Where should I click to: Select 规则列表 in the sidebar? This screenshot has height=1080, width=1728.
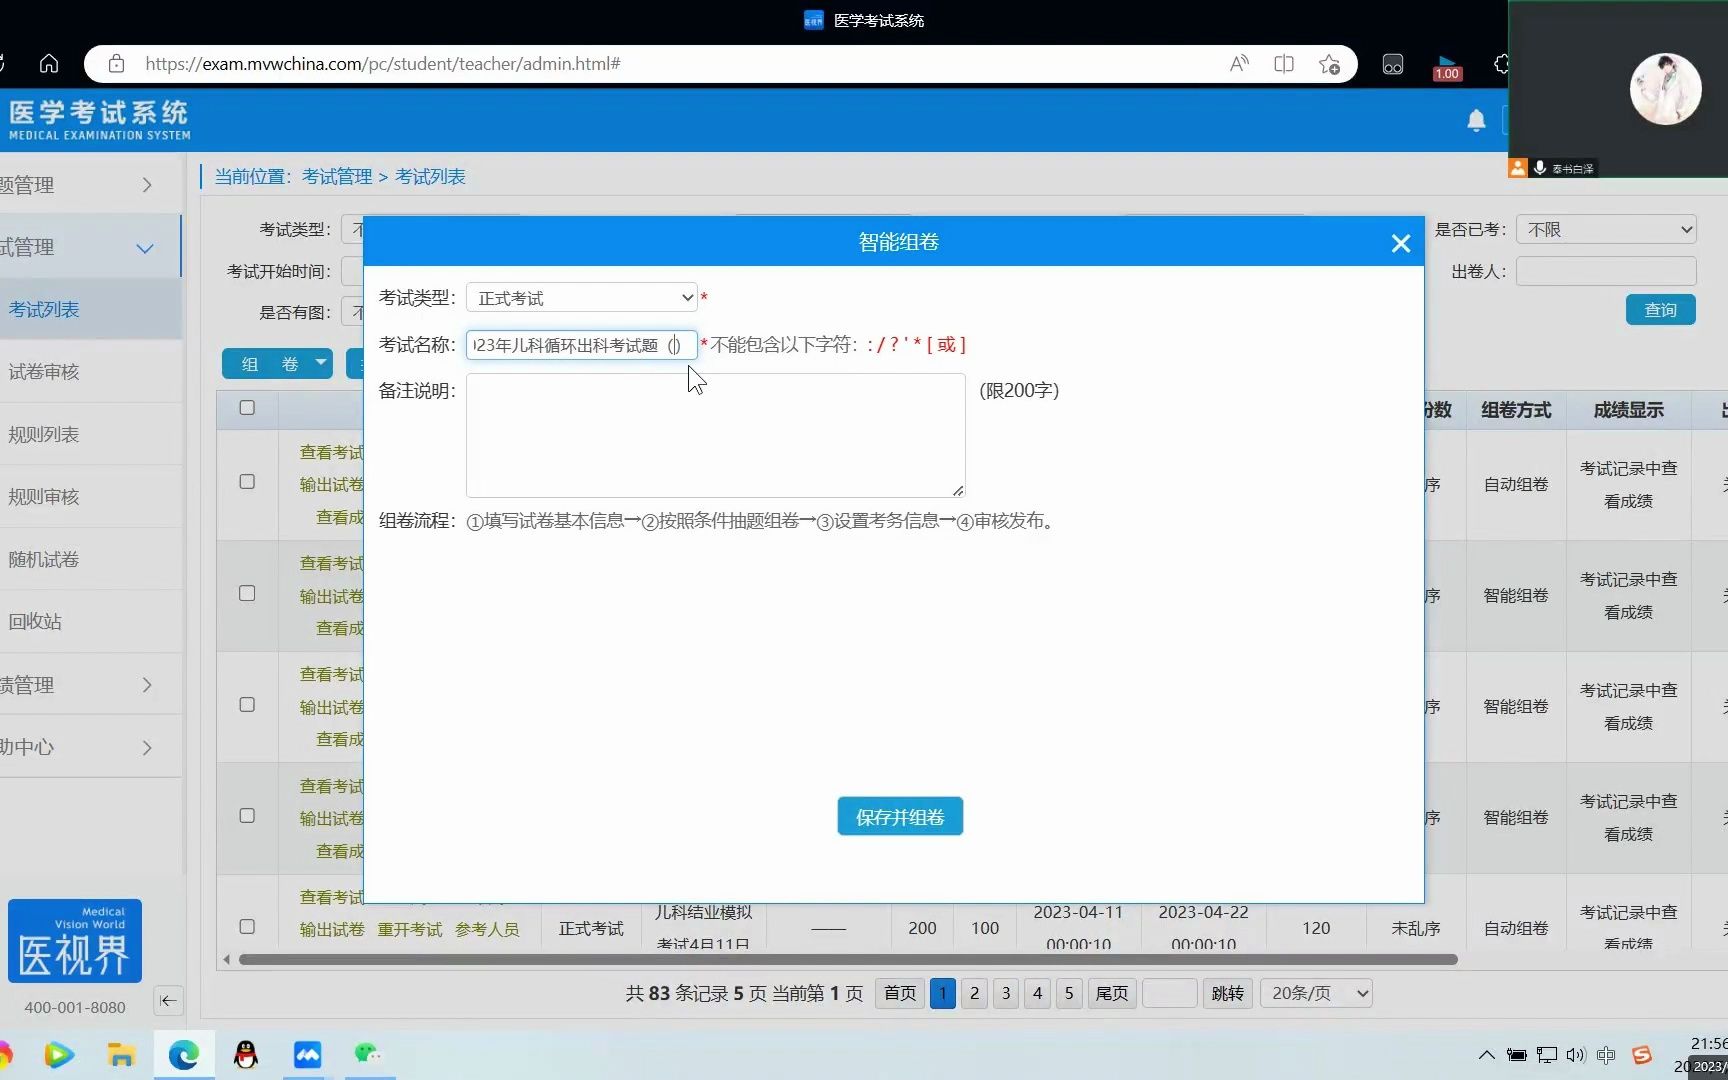(x=44, y=434)
